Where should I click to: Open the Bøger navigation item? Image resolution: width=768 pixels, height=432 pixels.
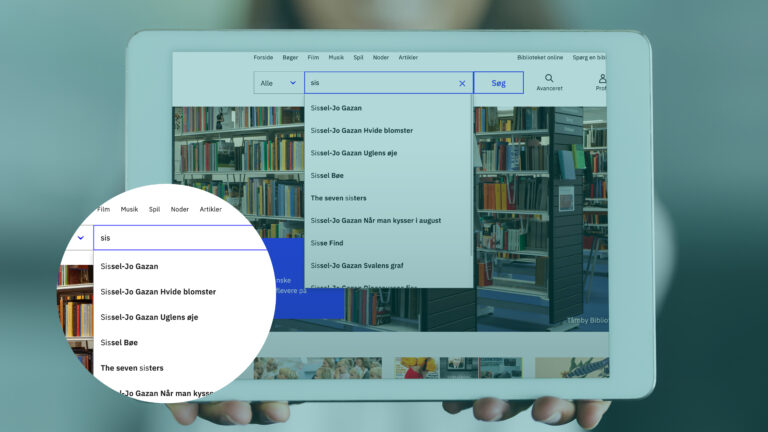(x=290, y=58)
